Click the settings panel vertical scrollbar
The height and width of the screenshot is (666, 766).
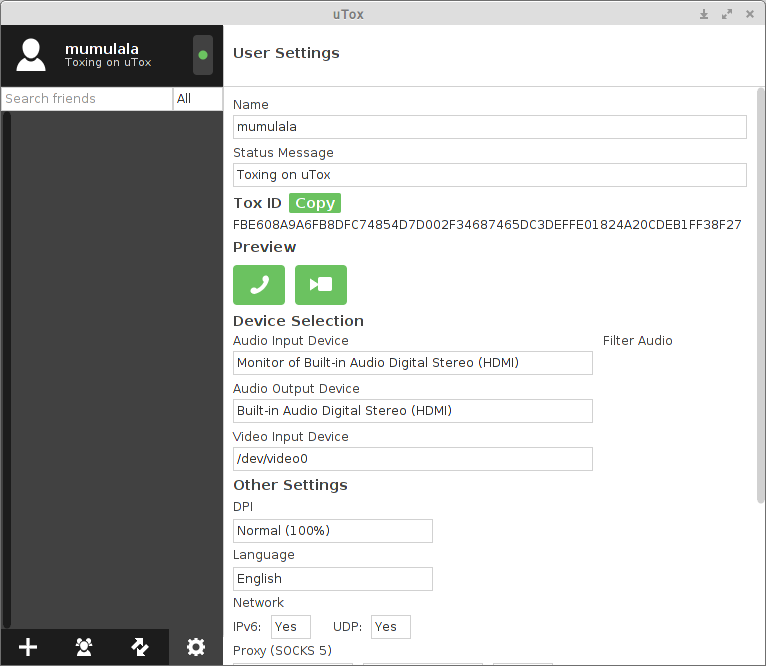pos(760,296)
